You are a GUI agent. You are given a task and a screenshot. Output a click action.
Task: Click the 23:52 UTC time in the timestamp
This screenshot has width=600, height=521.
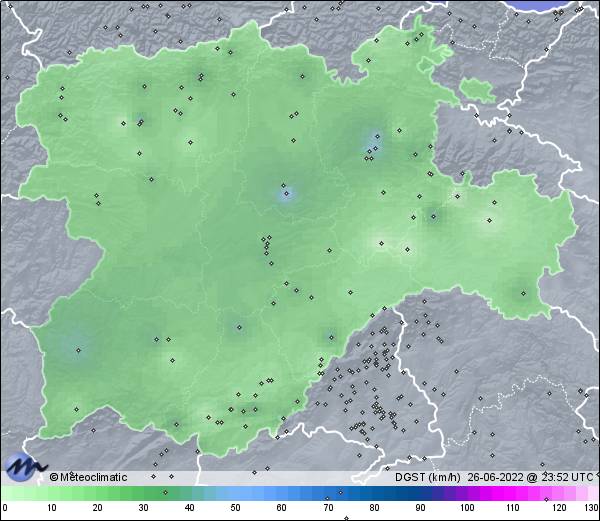point(565,477)
